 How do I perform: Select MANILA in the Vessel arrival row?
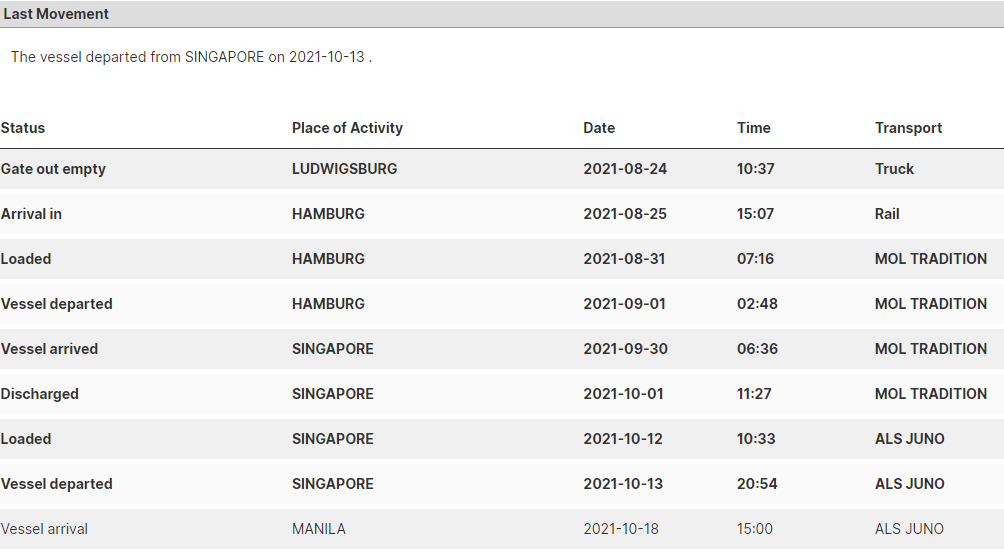[319, 529]
